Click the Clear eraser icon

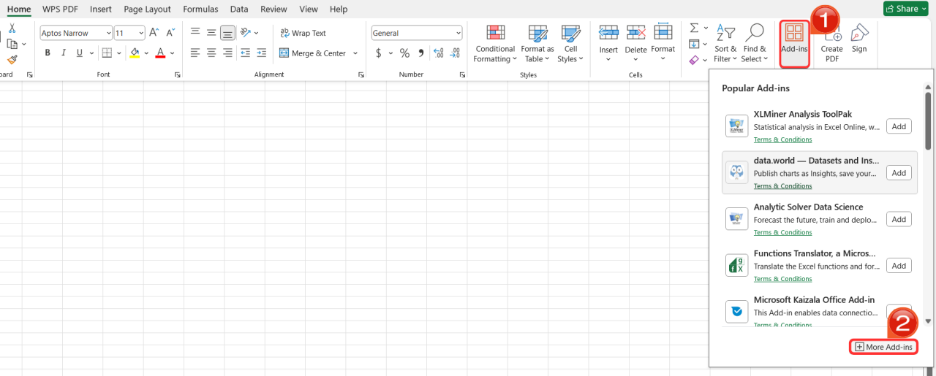694,59
